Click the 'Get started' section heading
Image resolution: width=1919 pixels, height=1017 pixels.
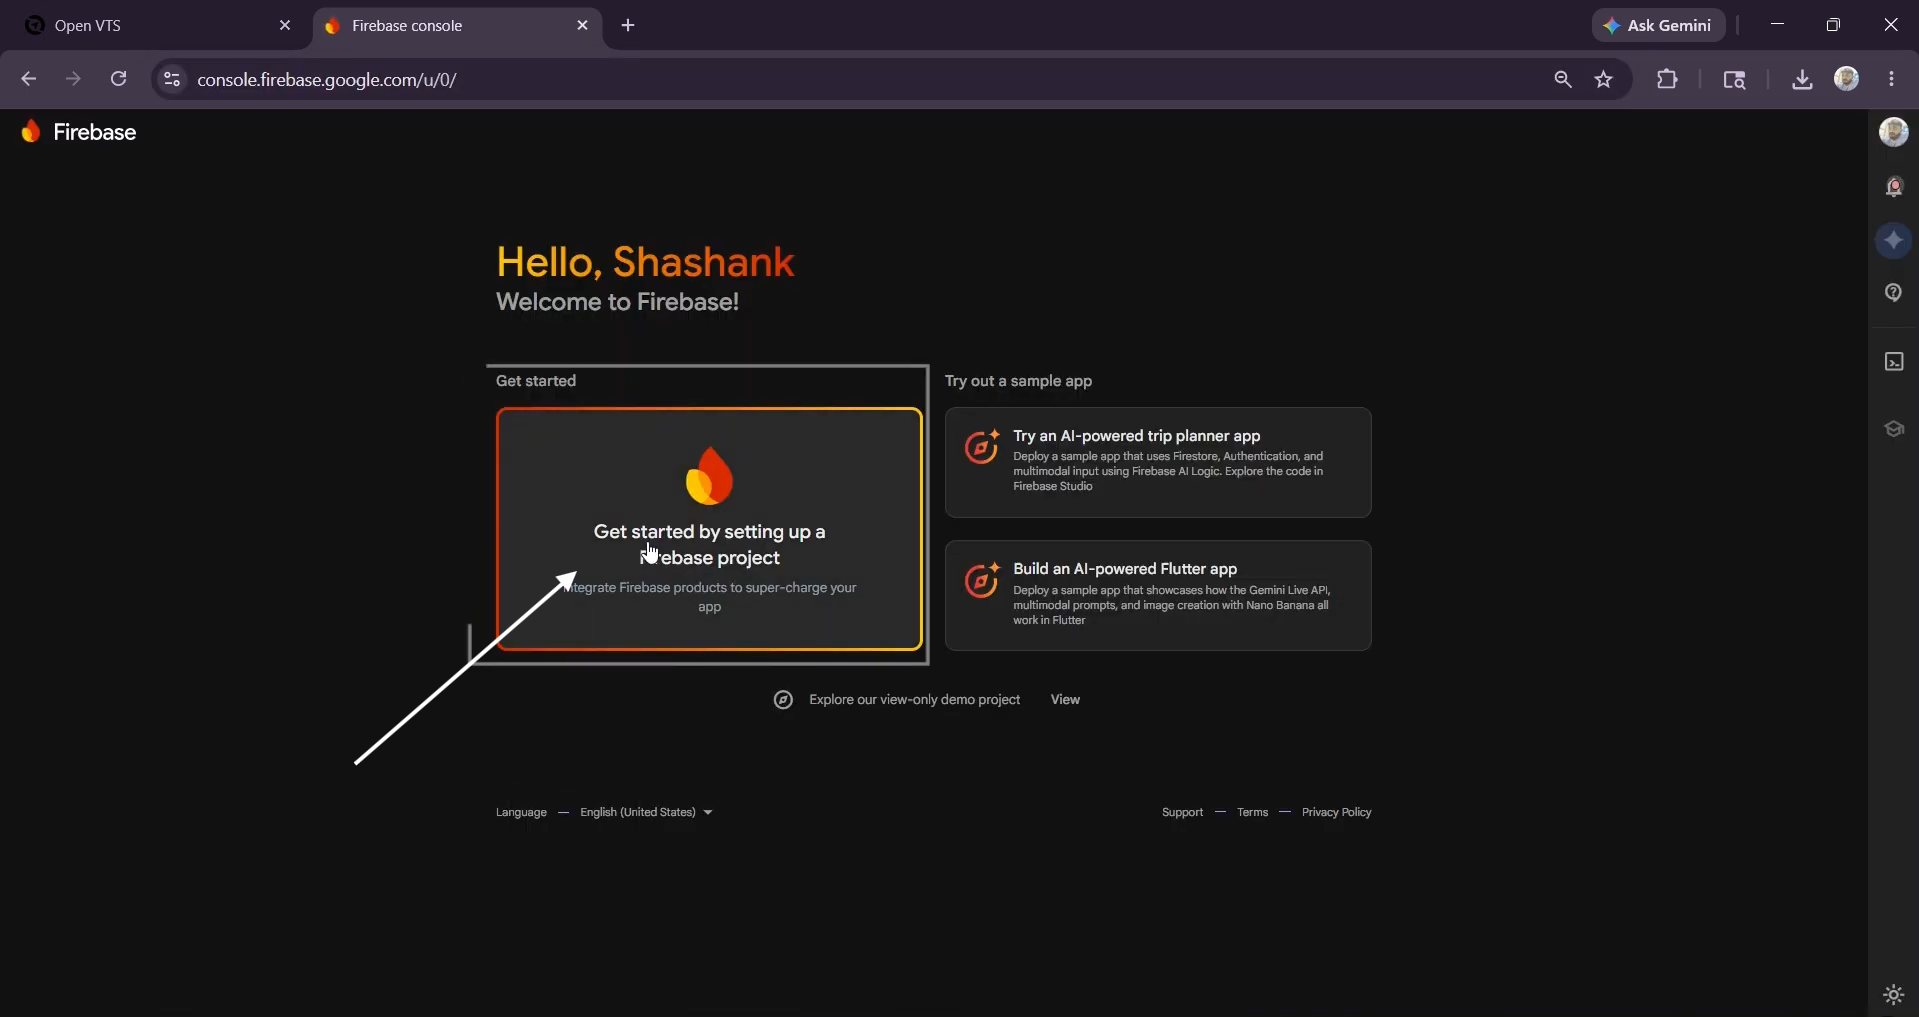[536, 381]
